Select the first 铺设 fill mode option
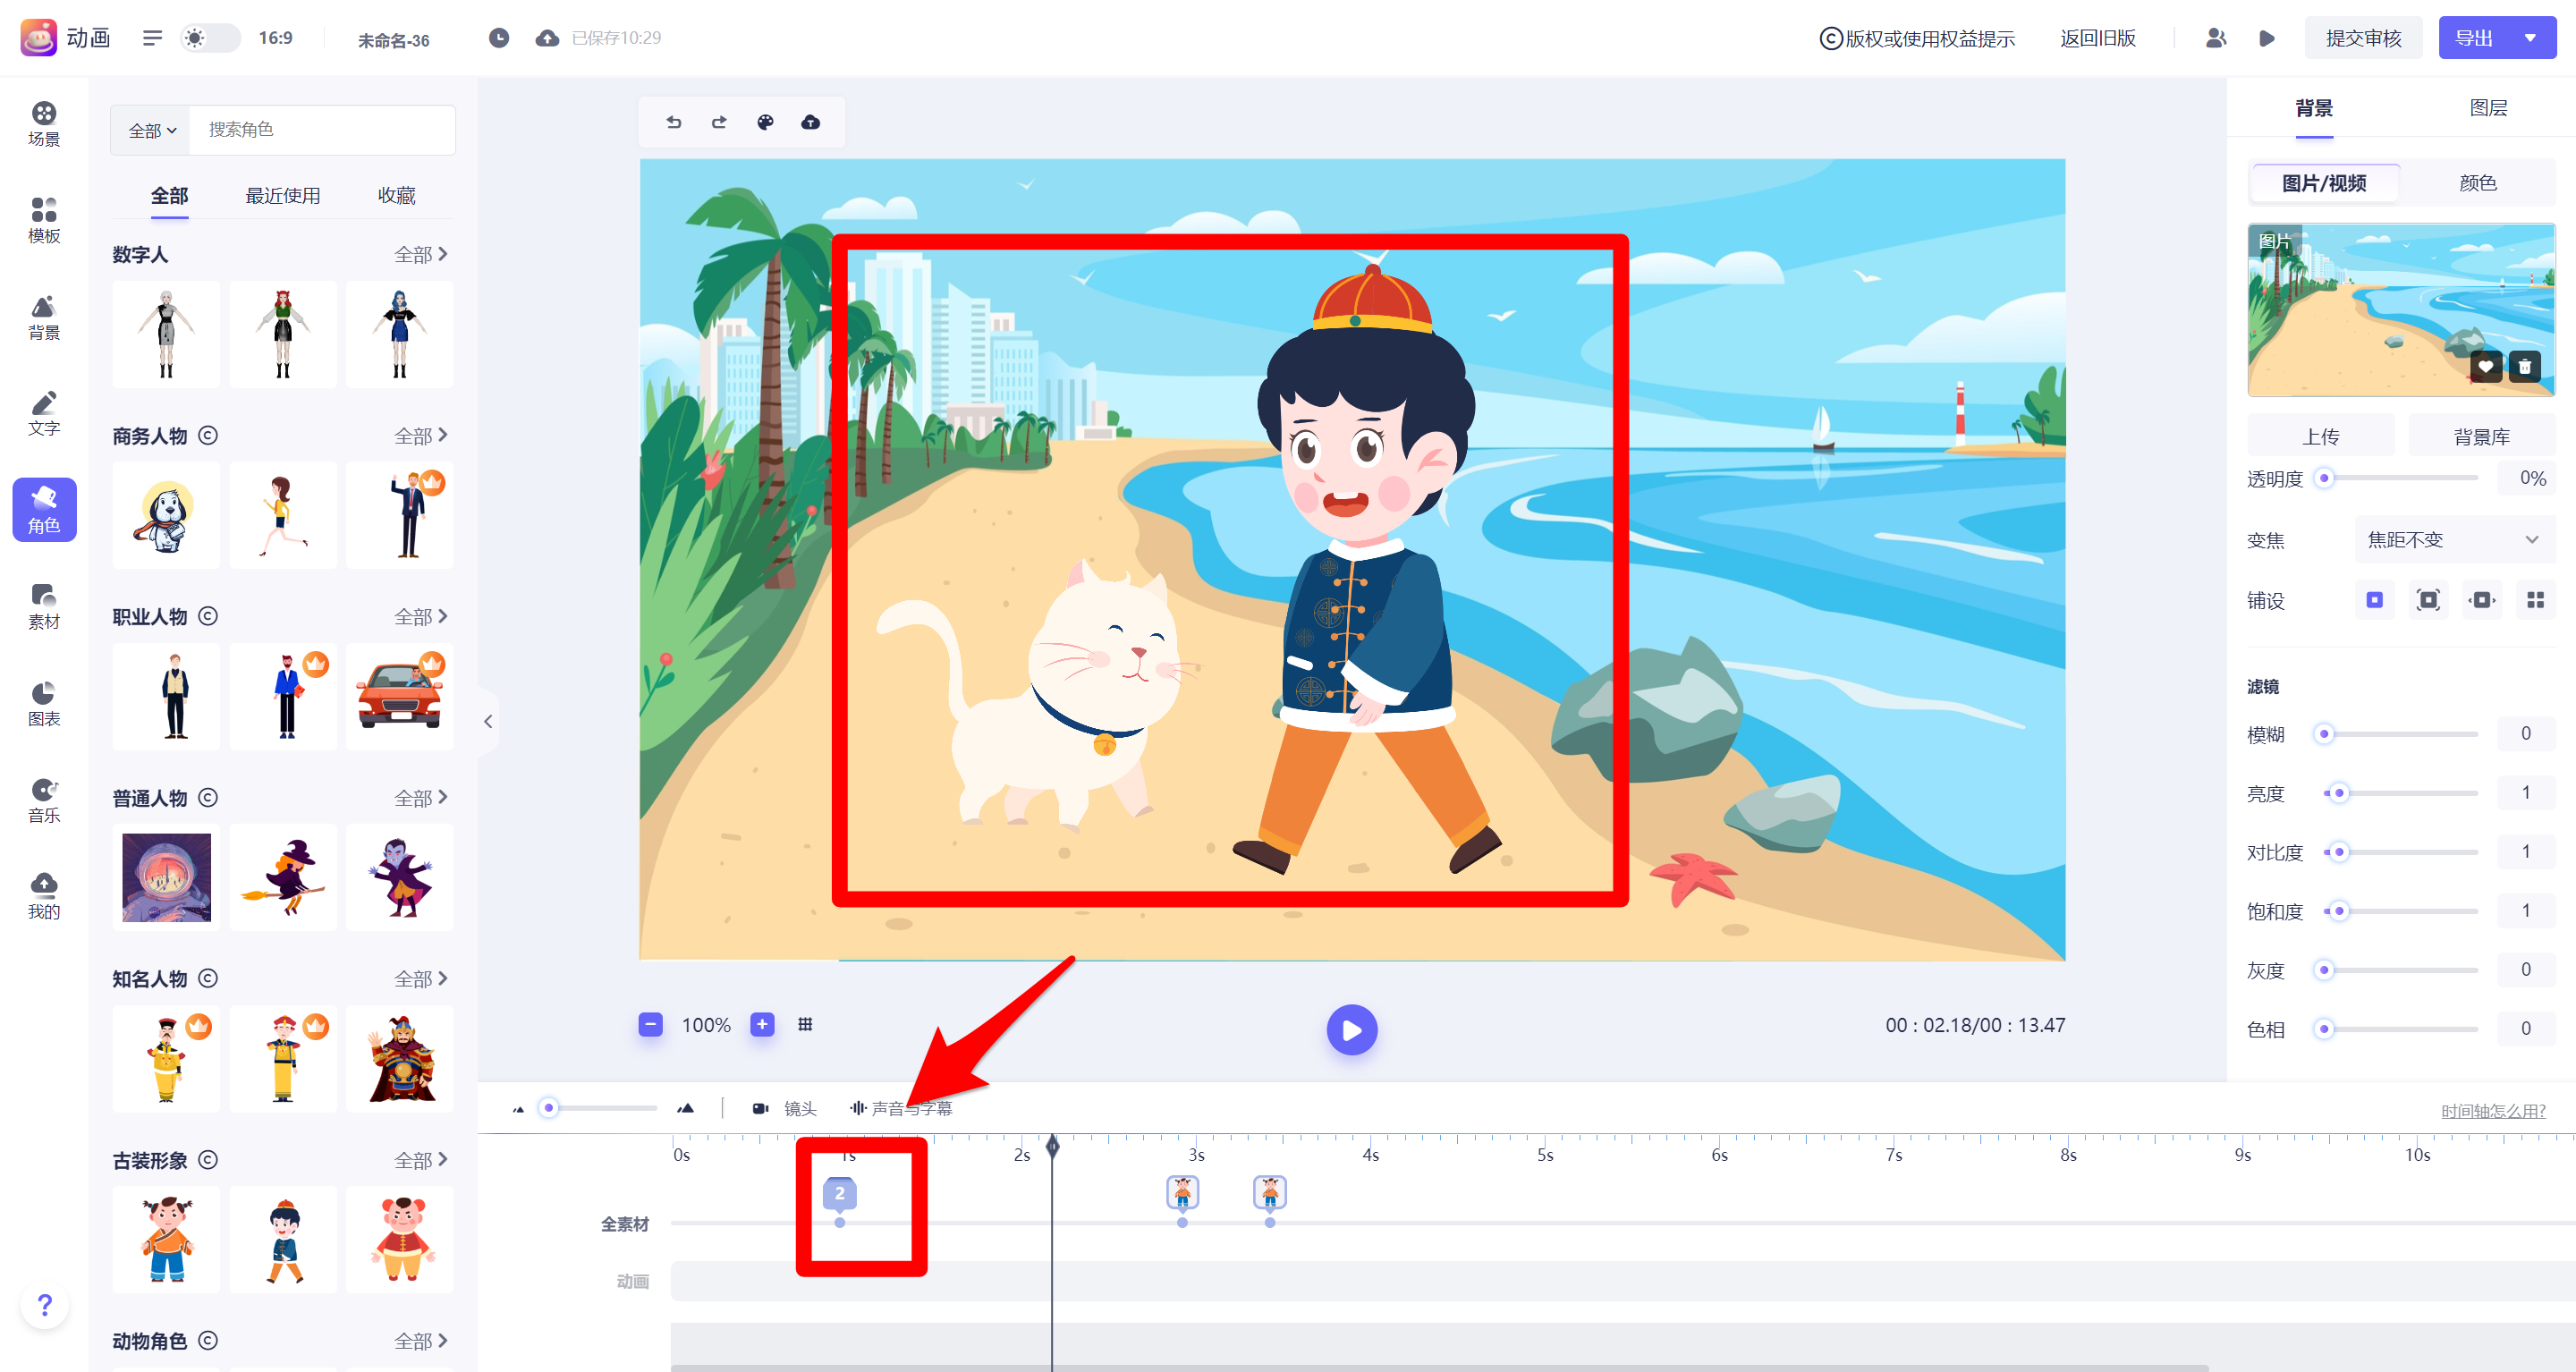The height and width of the screenshot is (1372, 2576). [2374, 600]
